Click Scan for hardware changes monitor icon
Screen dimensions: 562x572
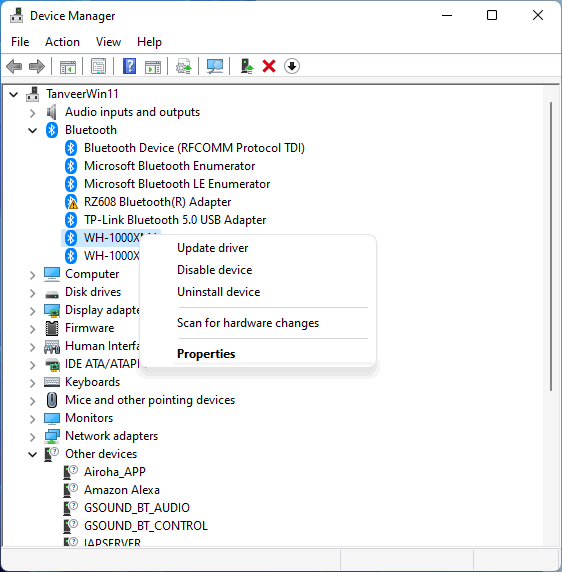tap(215, 66)
